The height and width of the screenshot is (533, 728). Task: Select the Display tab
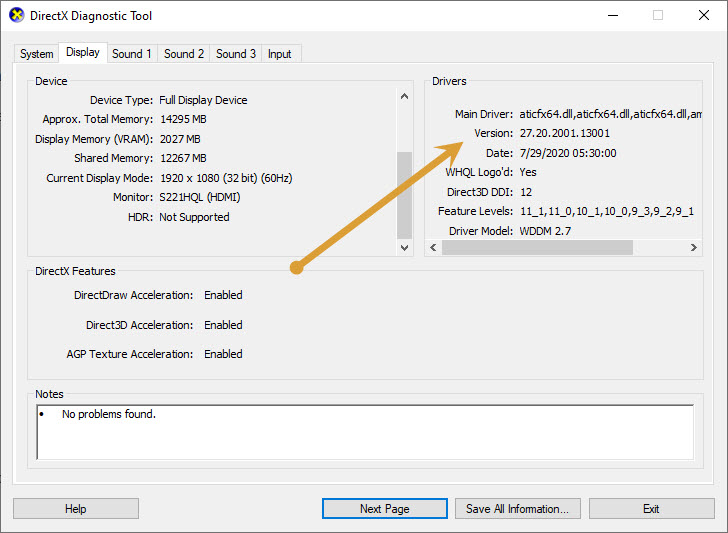(x=83, y=52)
